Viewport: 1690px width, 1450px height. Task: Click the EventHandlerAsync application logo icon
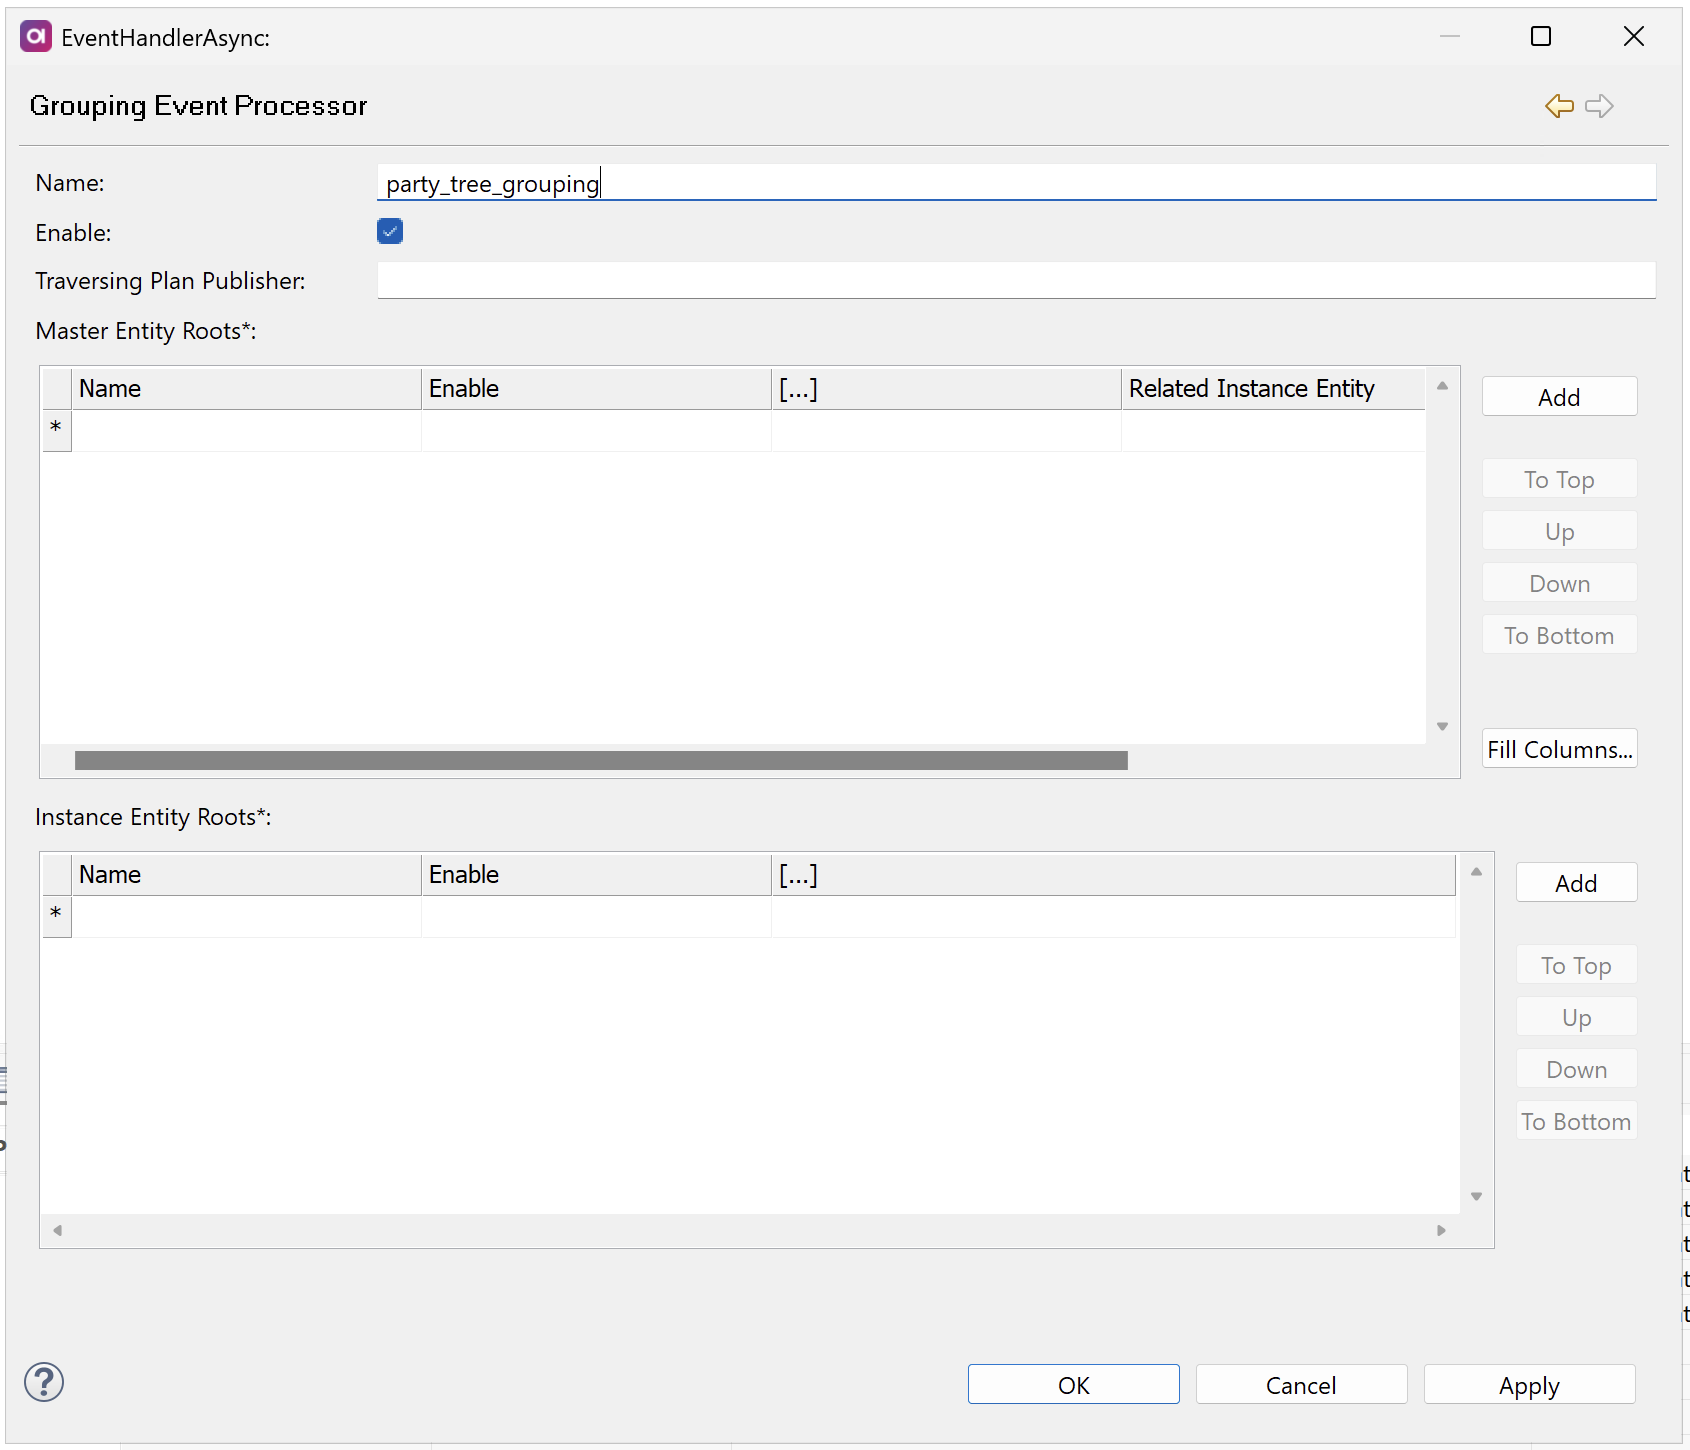35,36
